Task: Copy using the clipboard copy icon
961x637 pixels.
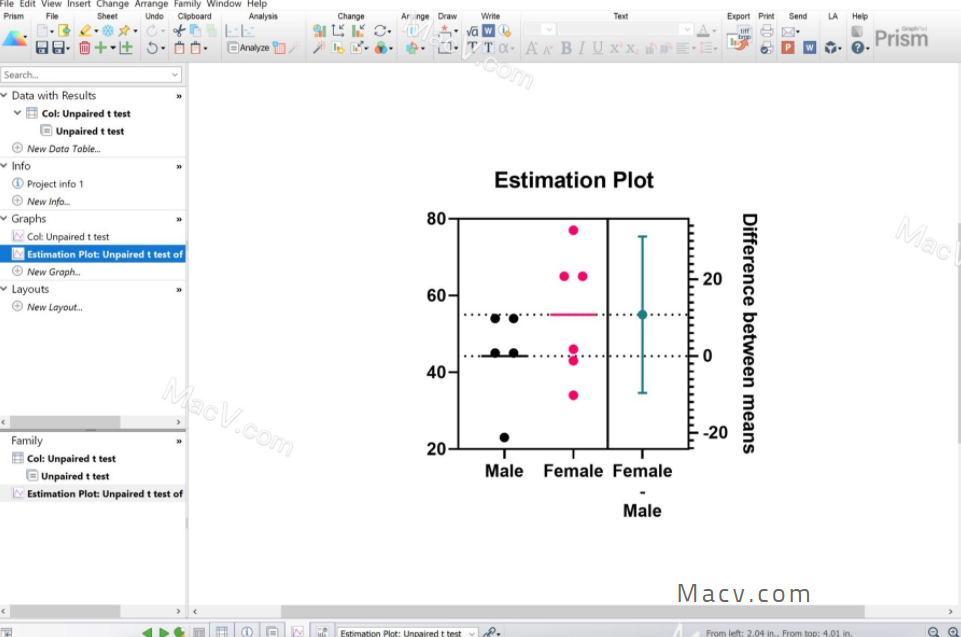Action: tap(195, 30)
